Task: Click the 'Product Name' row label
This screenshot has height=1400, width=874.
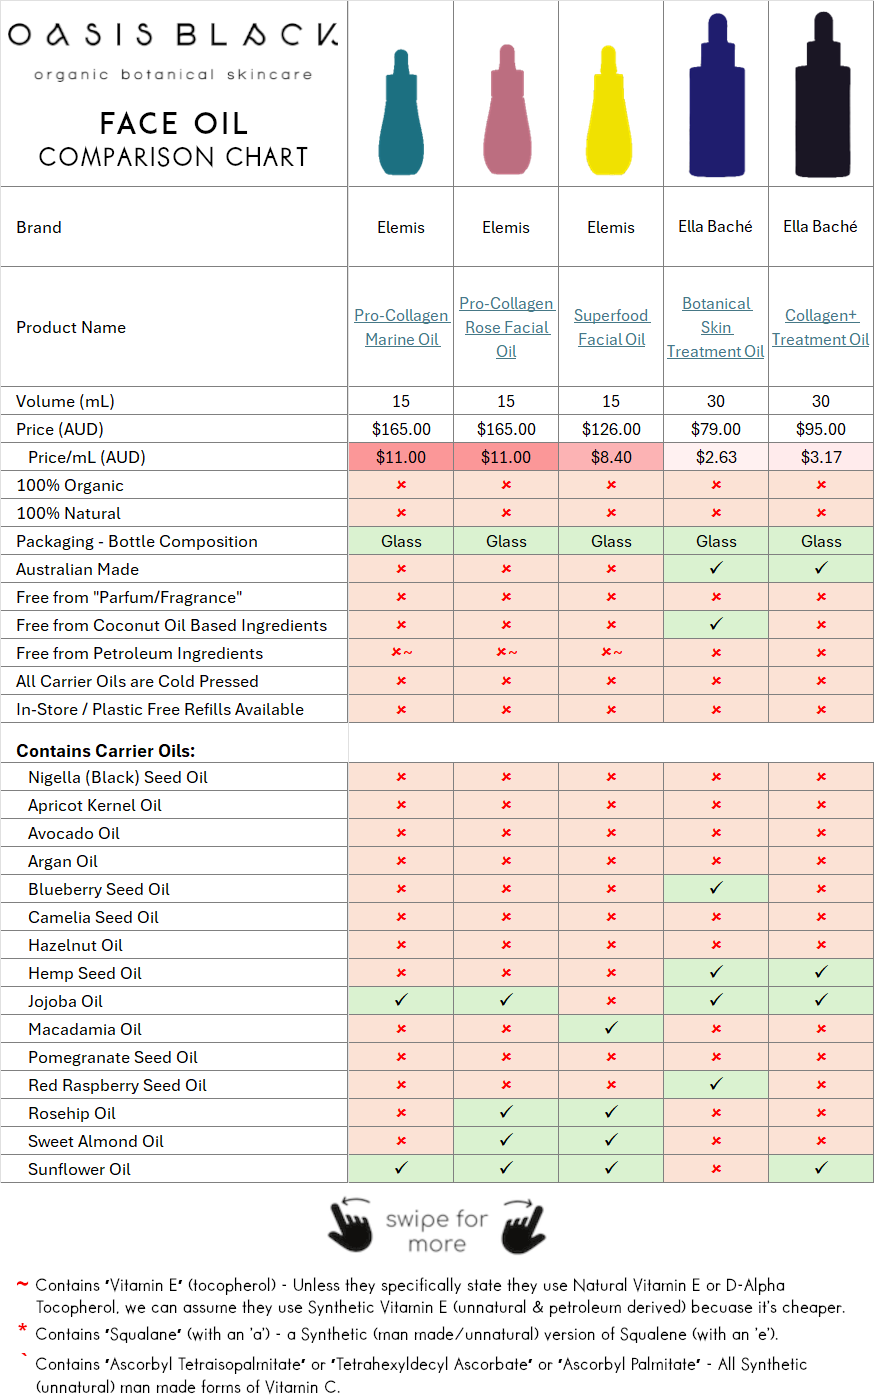Action: tap(71, 327)
